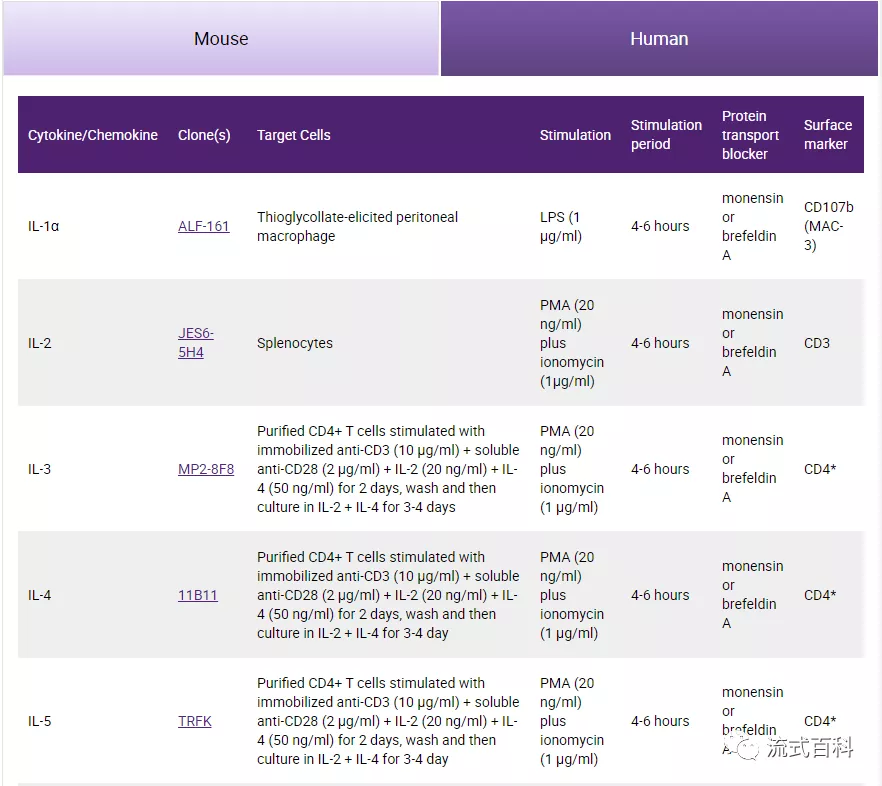
Task: Switch to the Human tab
Action: click(x=659, y=39)
